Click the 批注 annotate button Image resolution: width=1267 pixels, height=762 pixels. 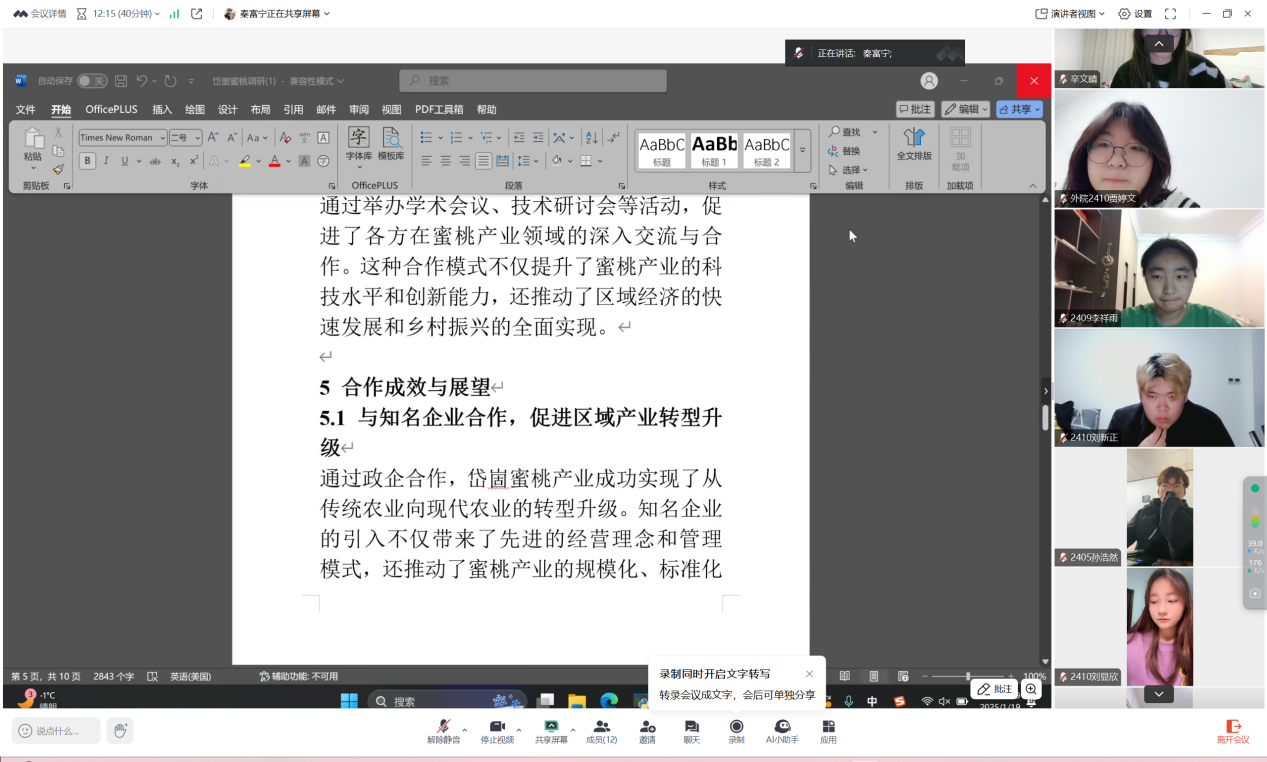[994, 689]
